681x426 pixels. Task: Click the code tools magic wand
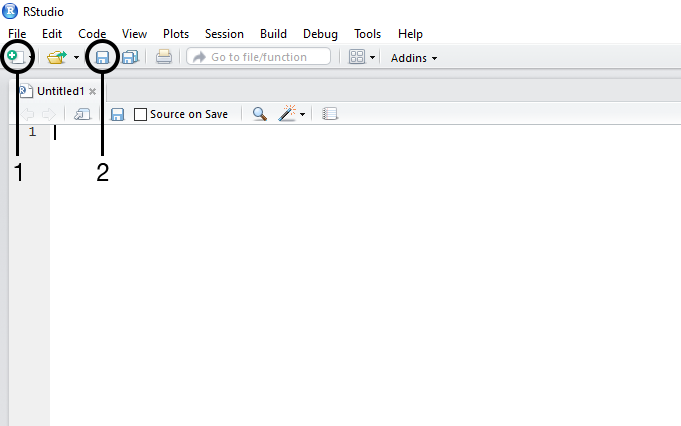click(x=288, y=114)
